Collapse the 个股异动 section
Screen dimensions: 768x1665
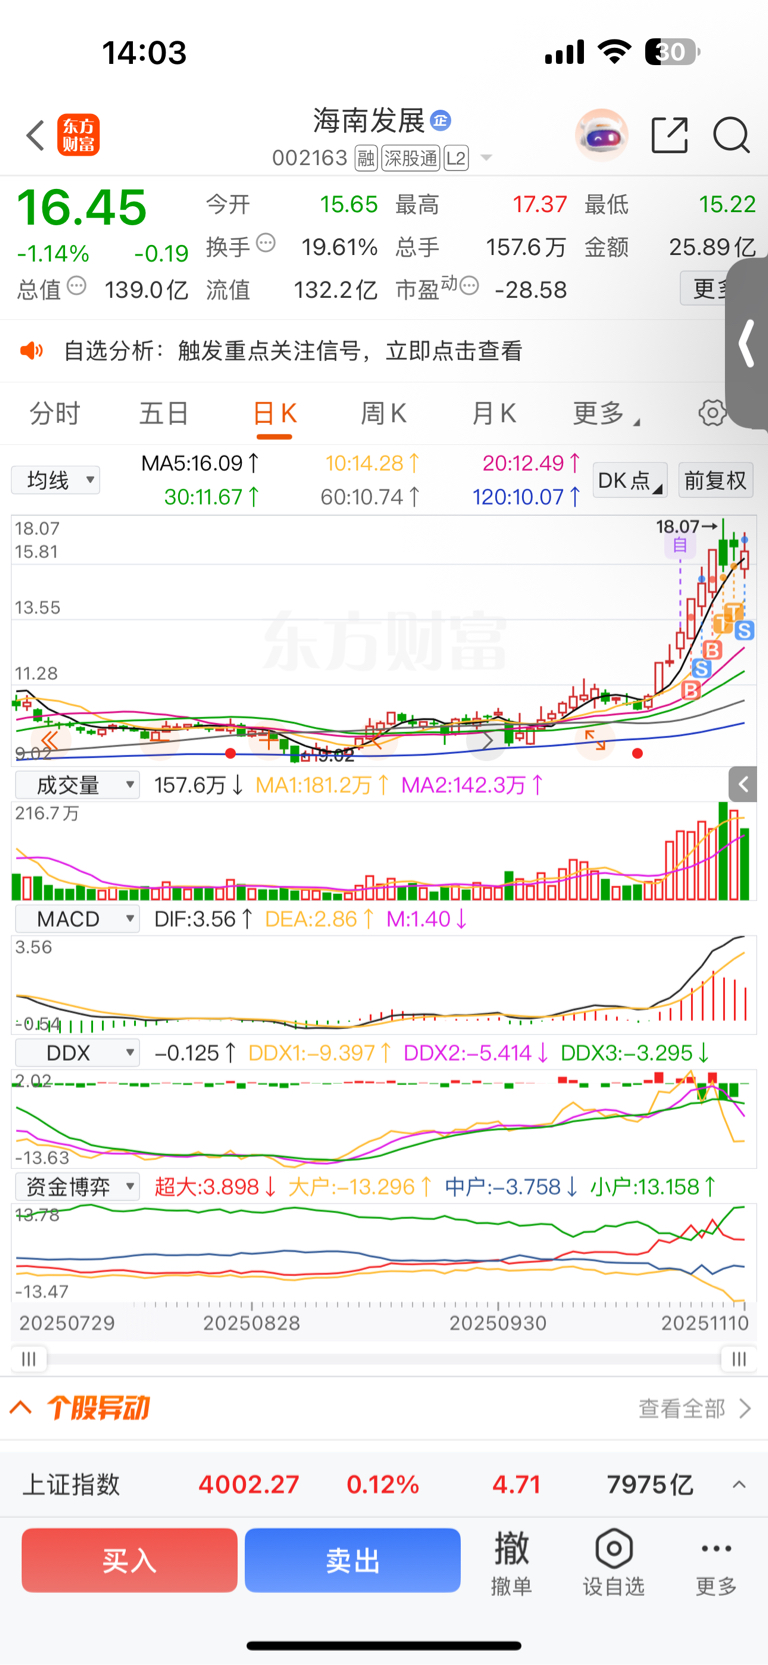20,1408
